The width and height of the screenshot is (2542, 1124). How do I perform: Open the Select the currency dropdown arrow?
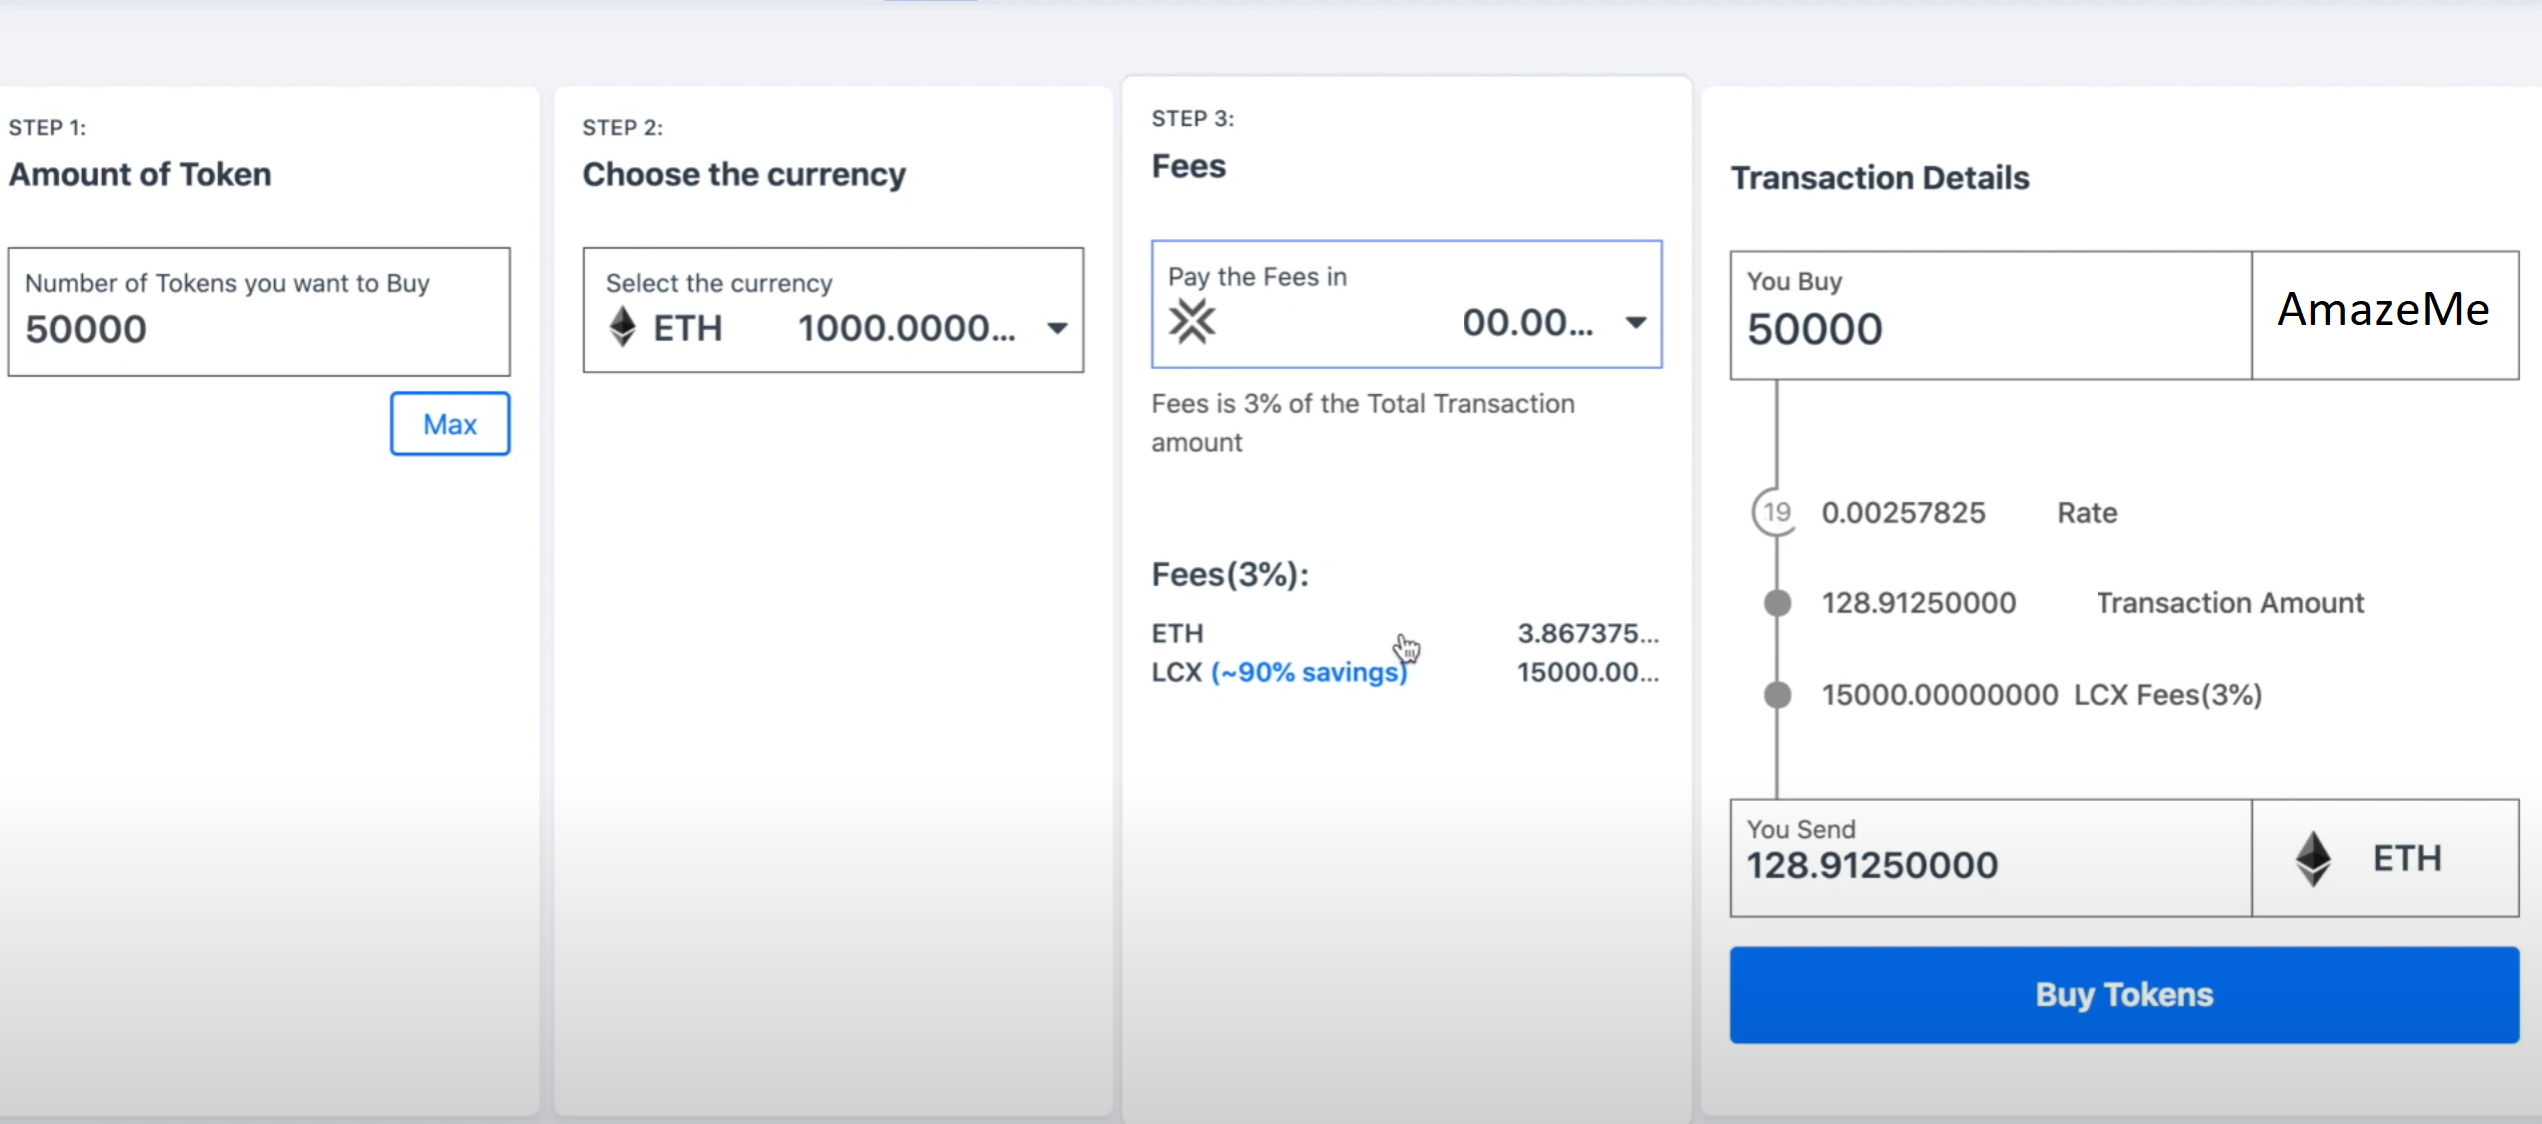pyautogui.click(x=1057, y=328)
